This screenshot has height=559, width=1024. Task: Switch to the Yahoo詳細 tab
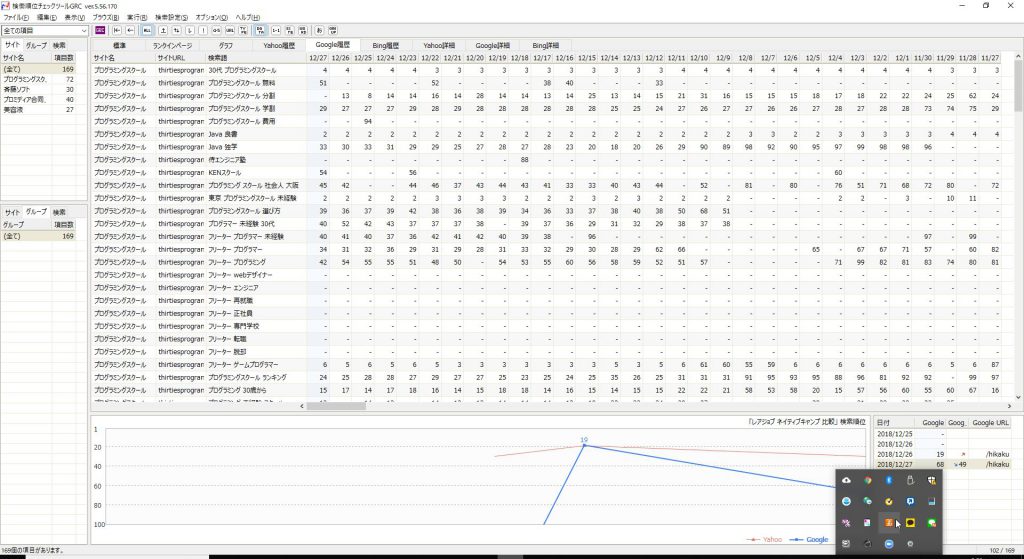click(x=439, y=46)
